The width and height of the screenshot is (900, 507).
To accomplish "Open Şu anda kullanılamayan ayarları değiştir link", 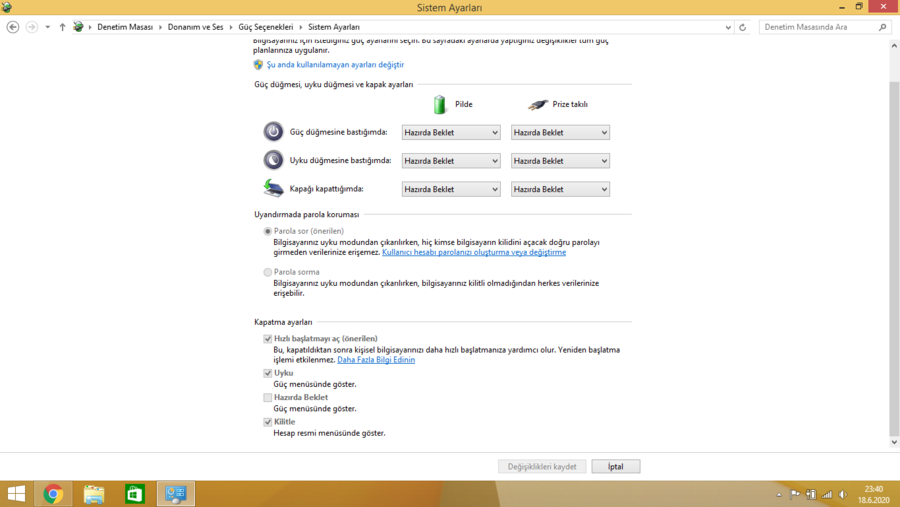I will point(335,65).
